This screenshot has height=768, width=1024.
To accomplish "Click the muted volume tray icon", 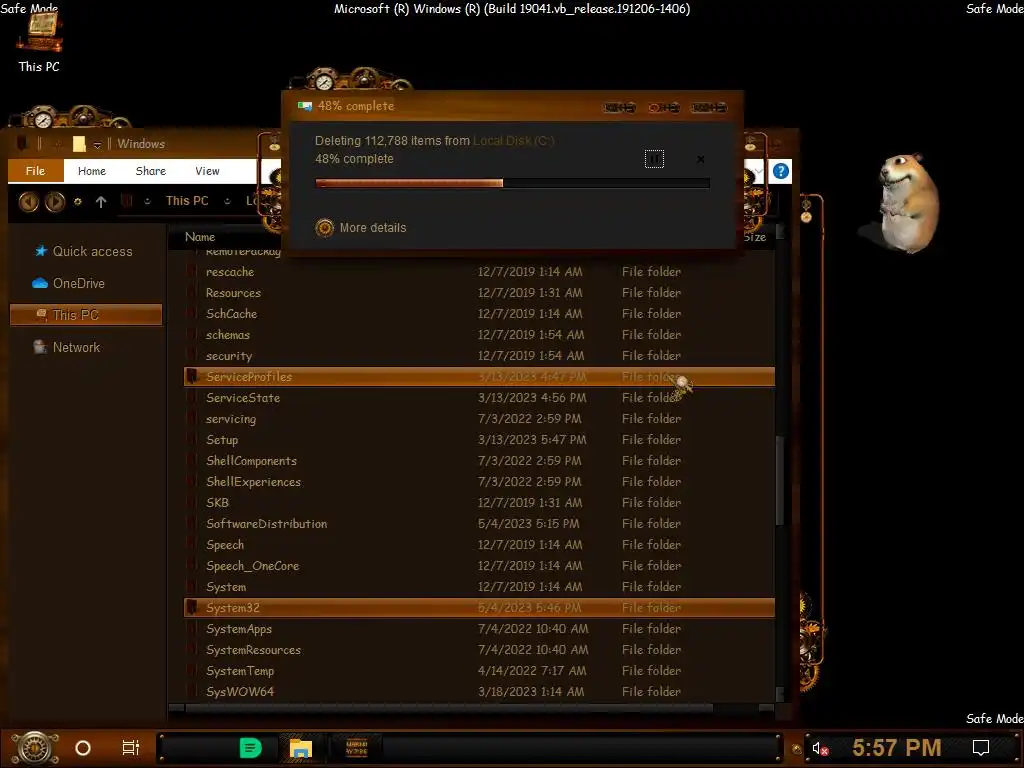I will click(820, 748).
